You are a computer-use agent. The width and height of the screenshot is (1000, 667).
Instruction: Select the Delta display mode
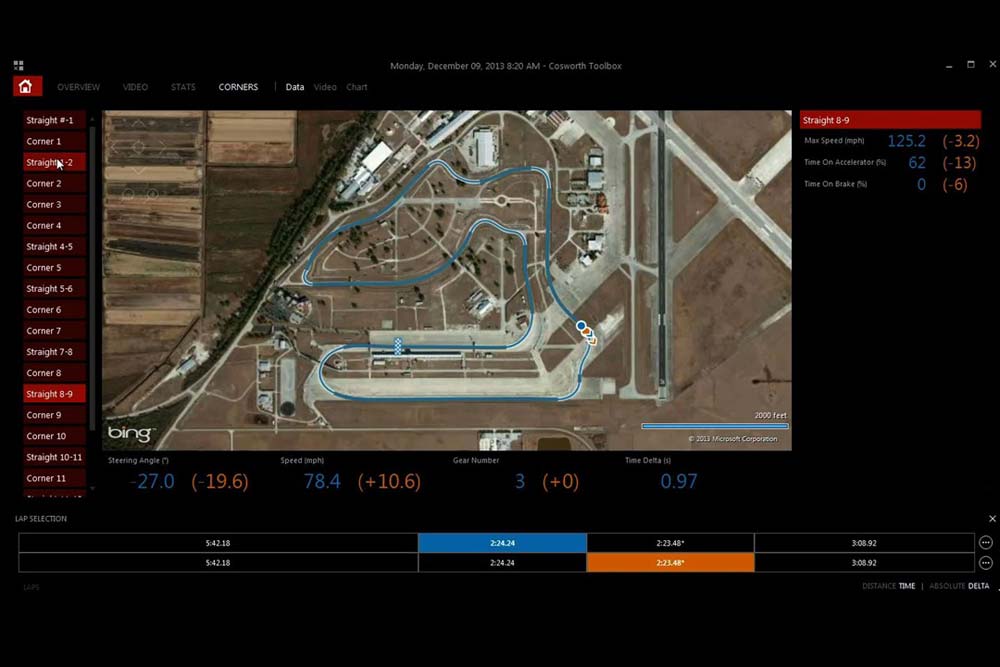coord(978,586)
